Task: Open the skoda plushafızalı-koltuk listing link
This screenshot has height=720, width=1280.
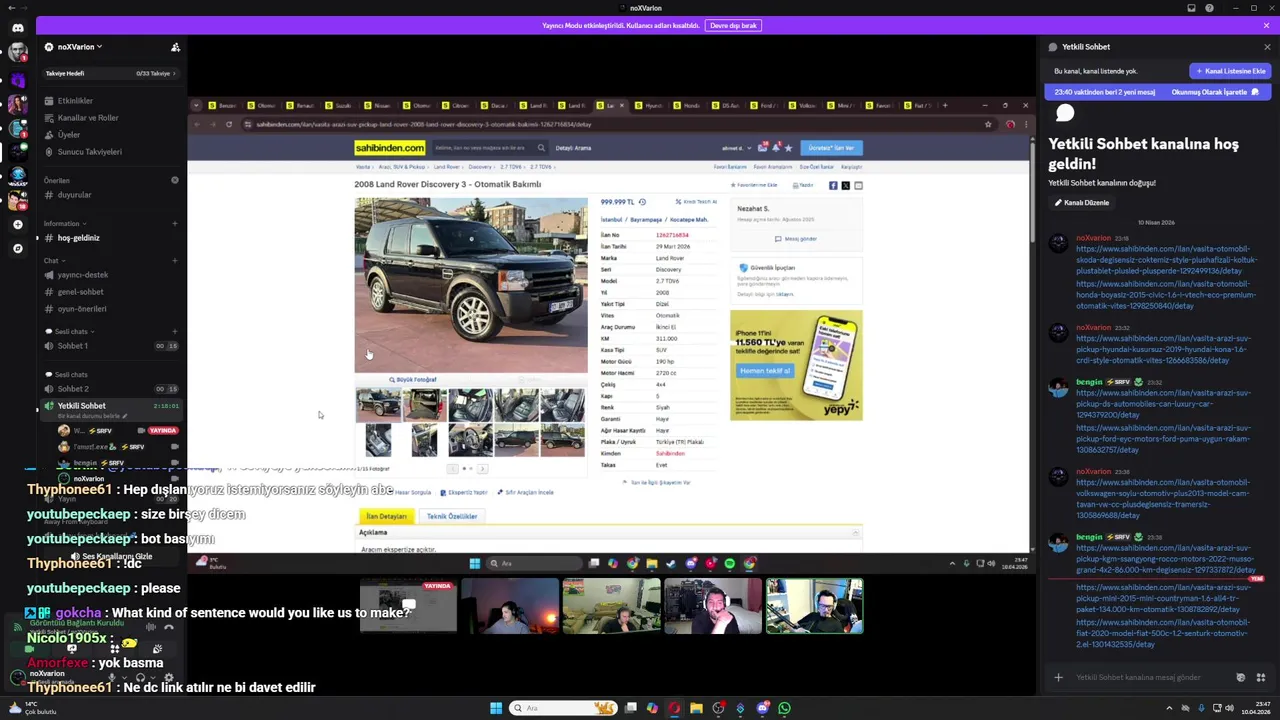Action: coord(1166,260)
